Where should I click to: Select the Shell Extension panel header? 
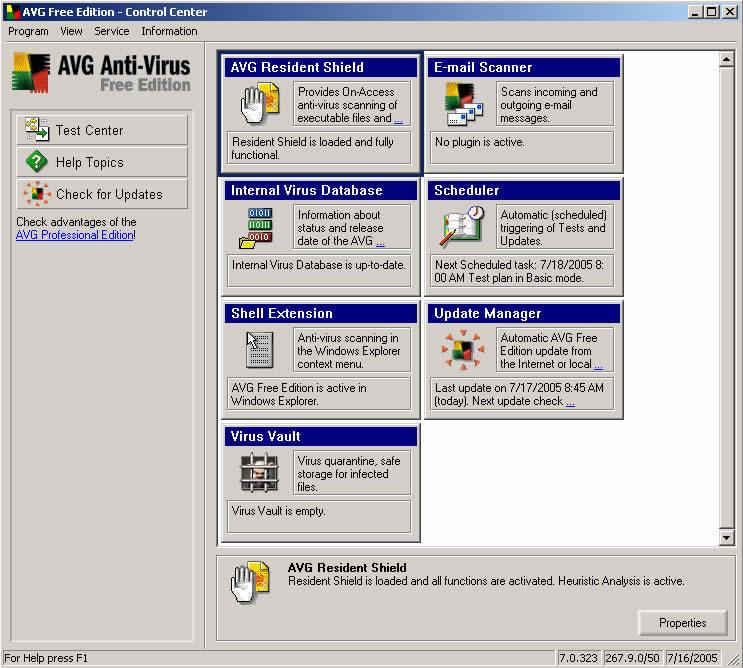click(x=321, y=314)
